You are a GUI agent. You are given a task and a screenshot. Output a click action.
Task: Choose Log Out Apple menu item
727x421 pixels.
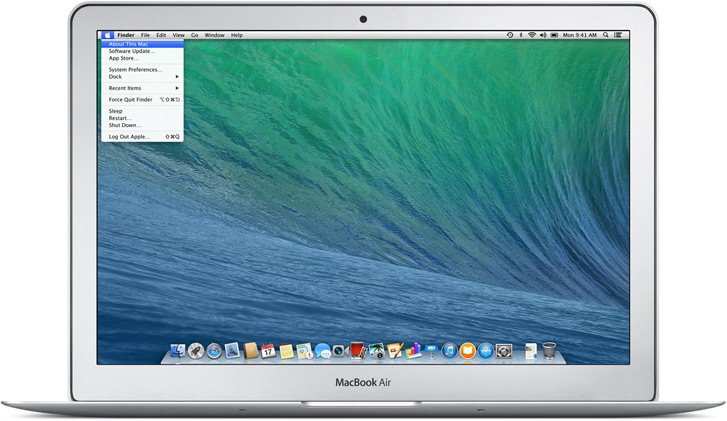click(x=130, y=136)
